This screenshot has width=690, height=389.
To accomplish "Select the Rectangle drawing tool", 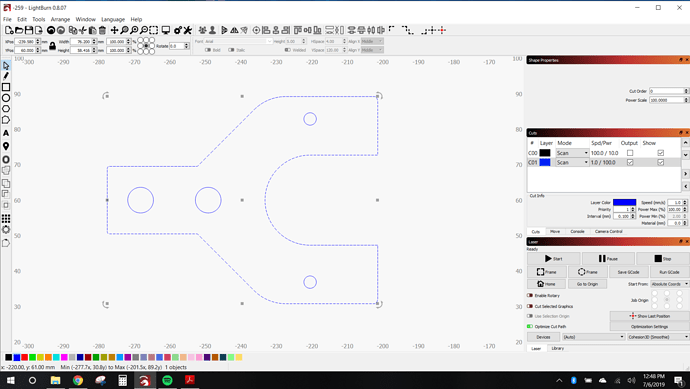I will 6,87.
